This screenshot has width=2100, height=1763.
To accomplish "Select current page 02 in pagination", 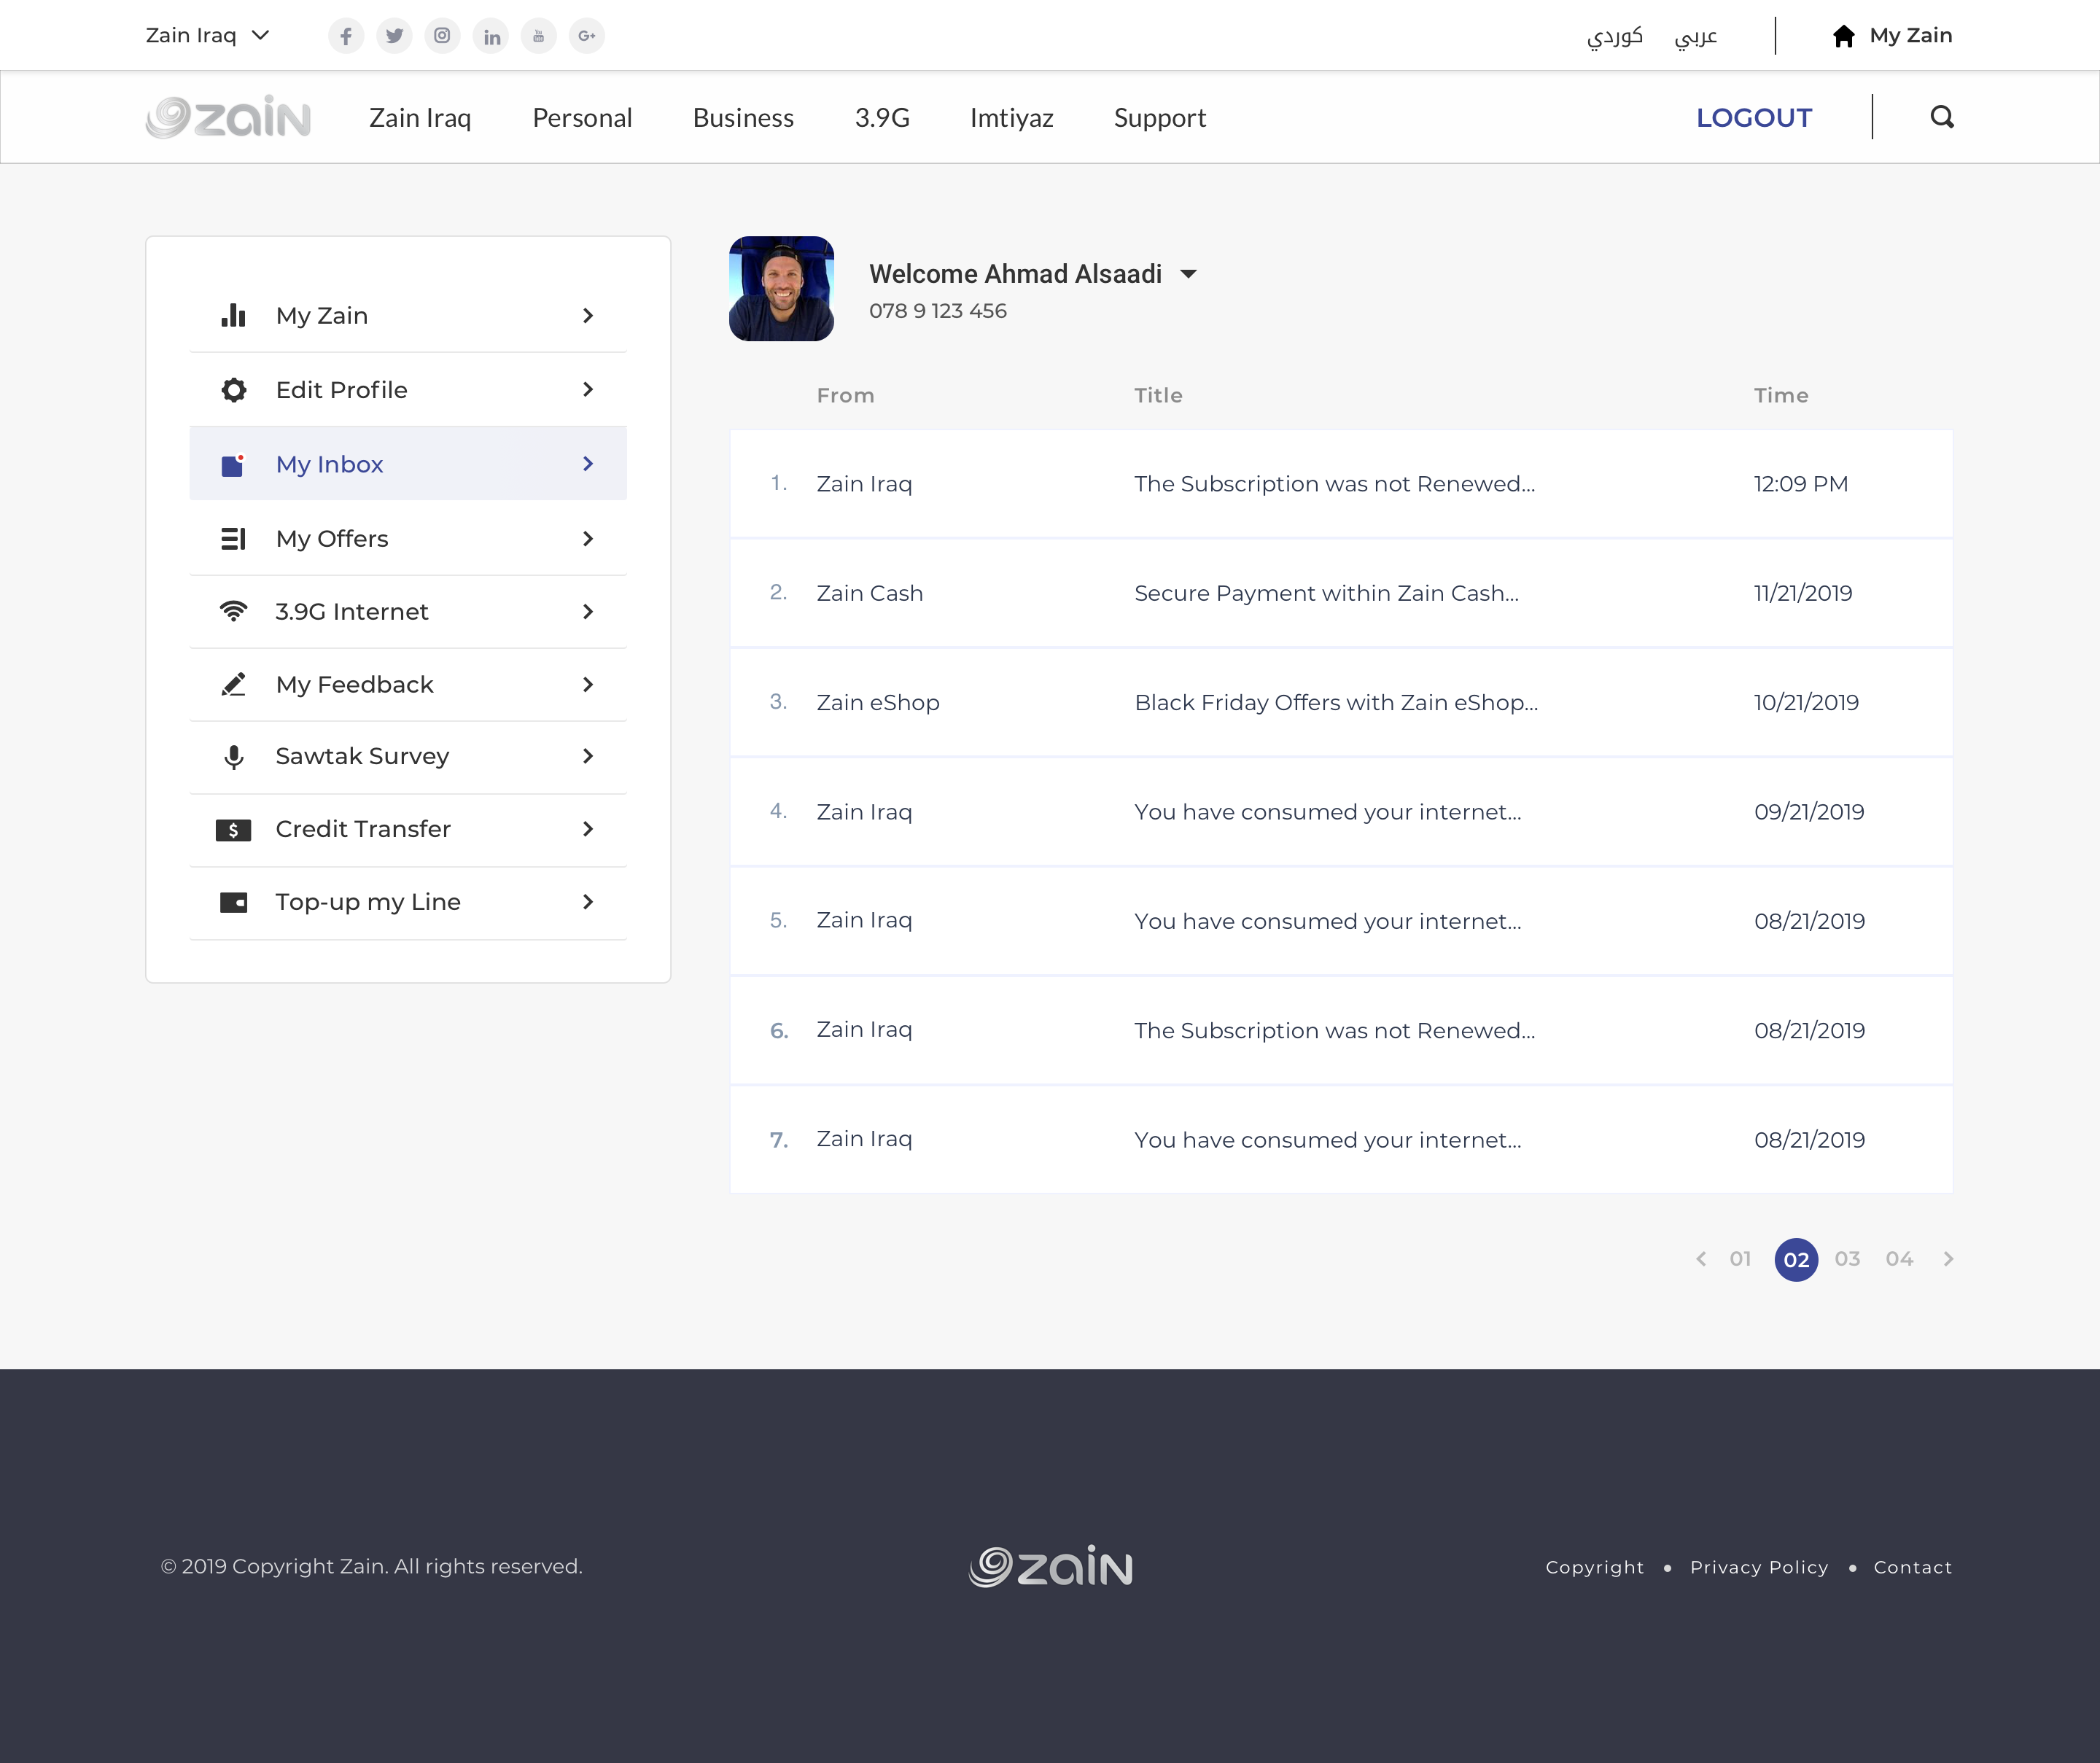I will pyautogui.click(x=1796, y=1259).
